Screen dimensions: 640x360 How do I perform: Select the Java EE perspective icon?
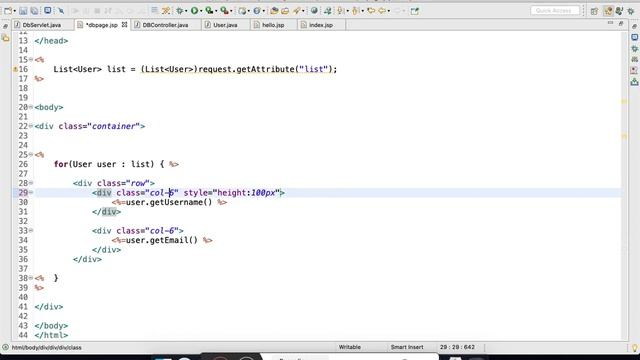(x=608, y=11)
